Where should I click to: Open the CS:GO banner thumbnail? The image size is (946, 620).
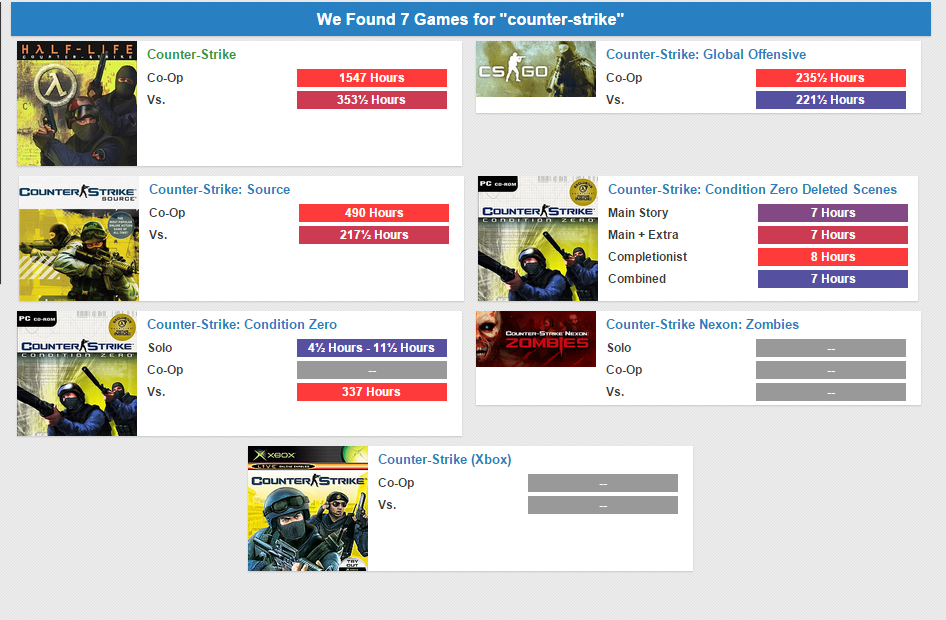click(x=536, y=69)
